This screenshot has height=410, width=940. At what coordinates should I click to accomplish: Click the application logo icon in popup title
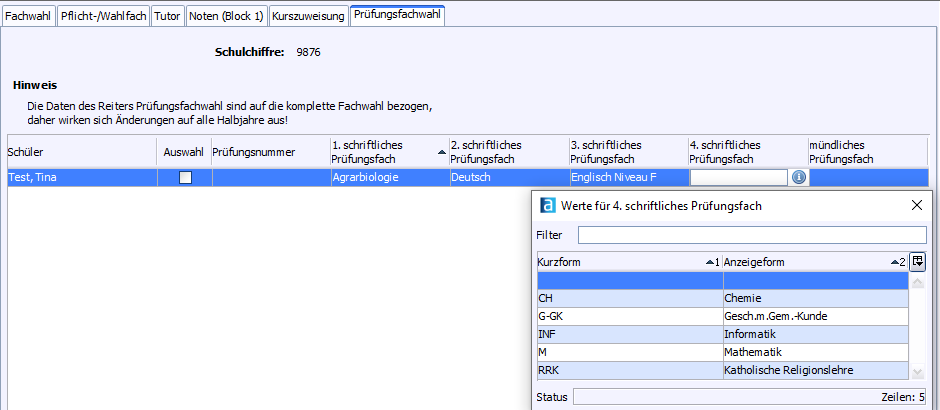click(547, 205)
